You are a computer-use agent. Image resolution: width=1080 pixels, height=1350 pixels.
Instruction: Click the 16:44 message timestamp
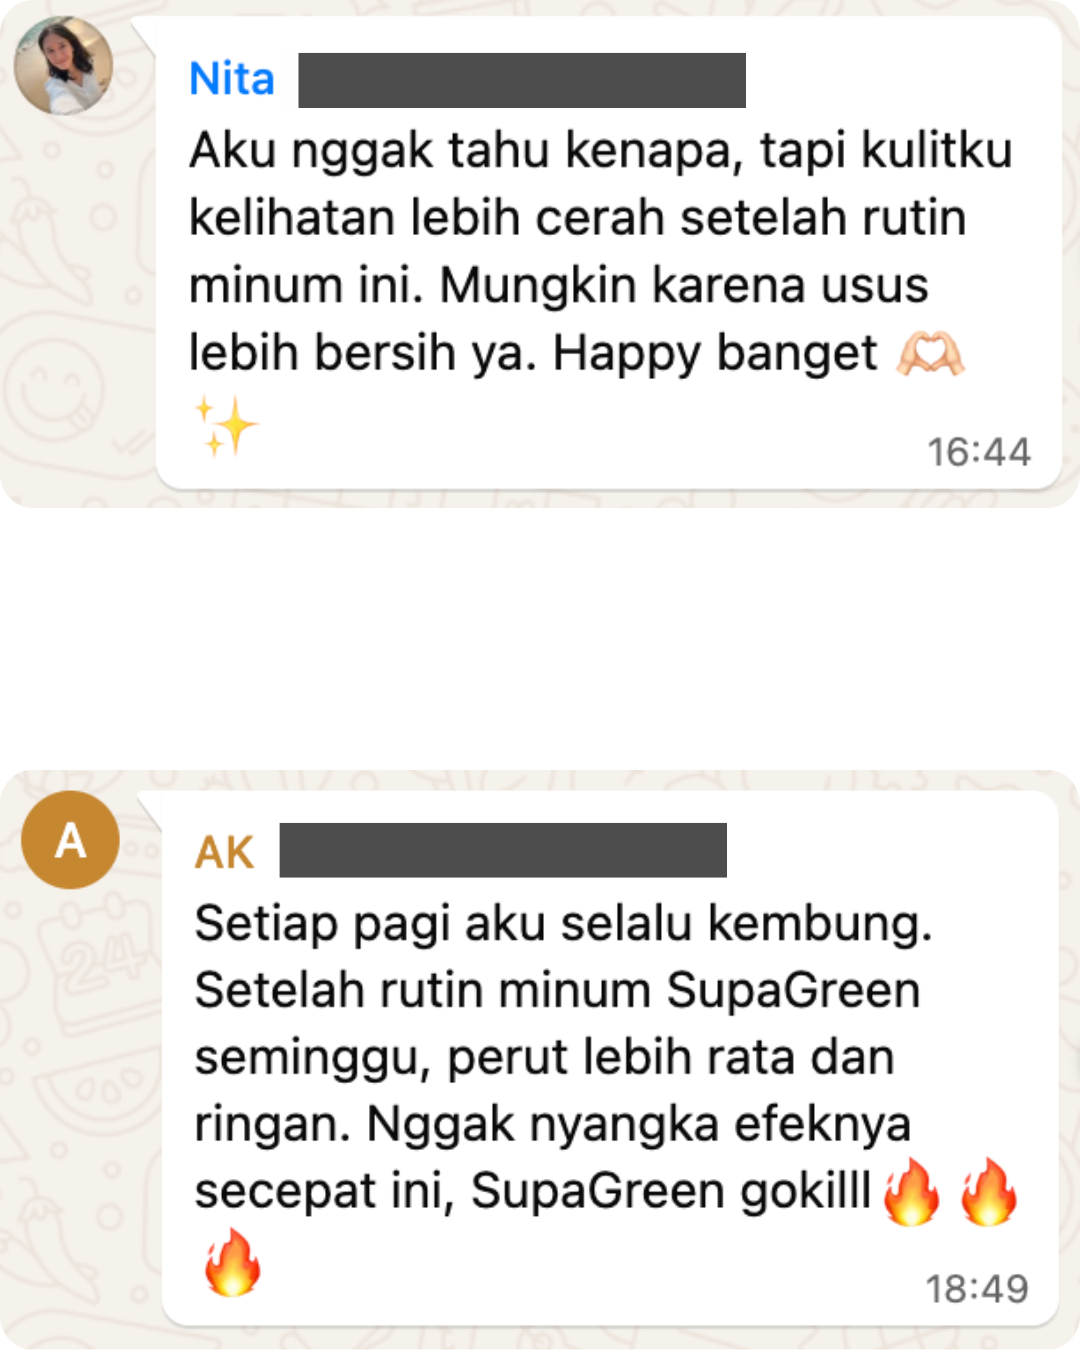[x=978, y=452]
